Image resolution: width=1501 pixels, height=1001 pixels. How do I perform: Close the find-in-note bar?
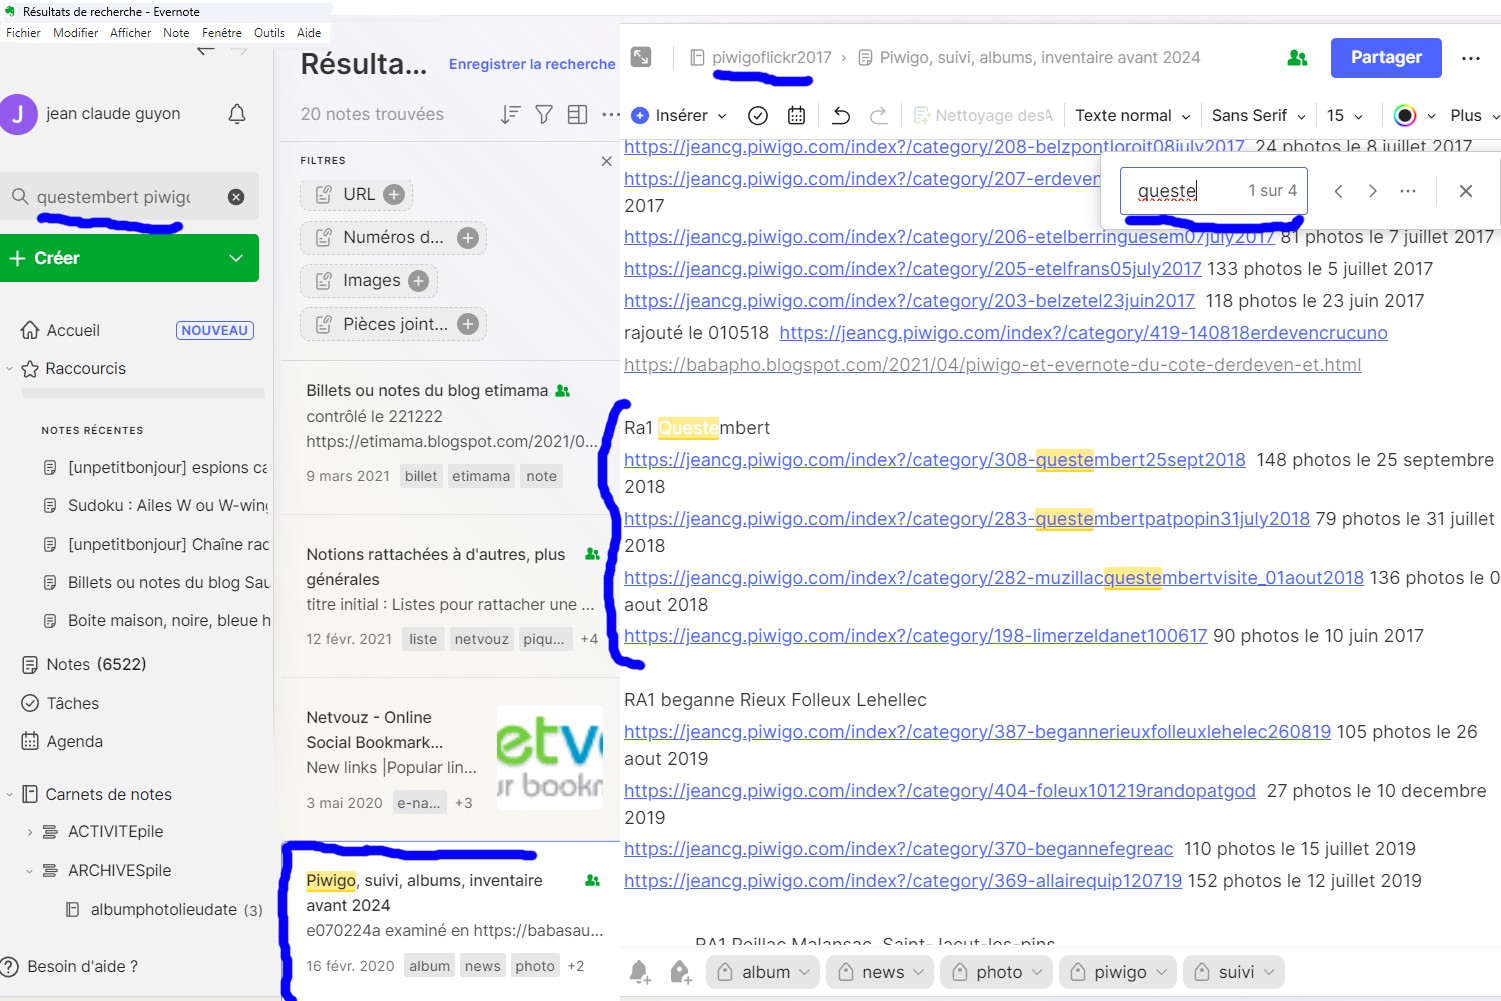pos(1466,191)
